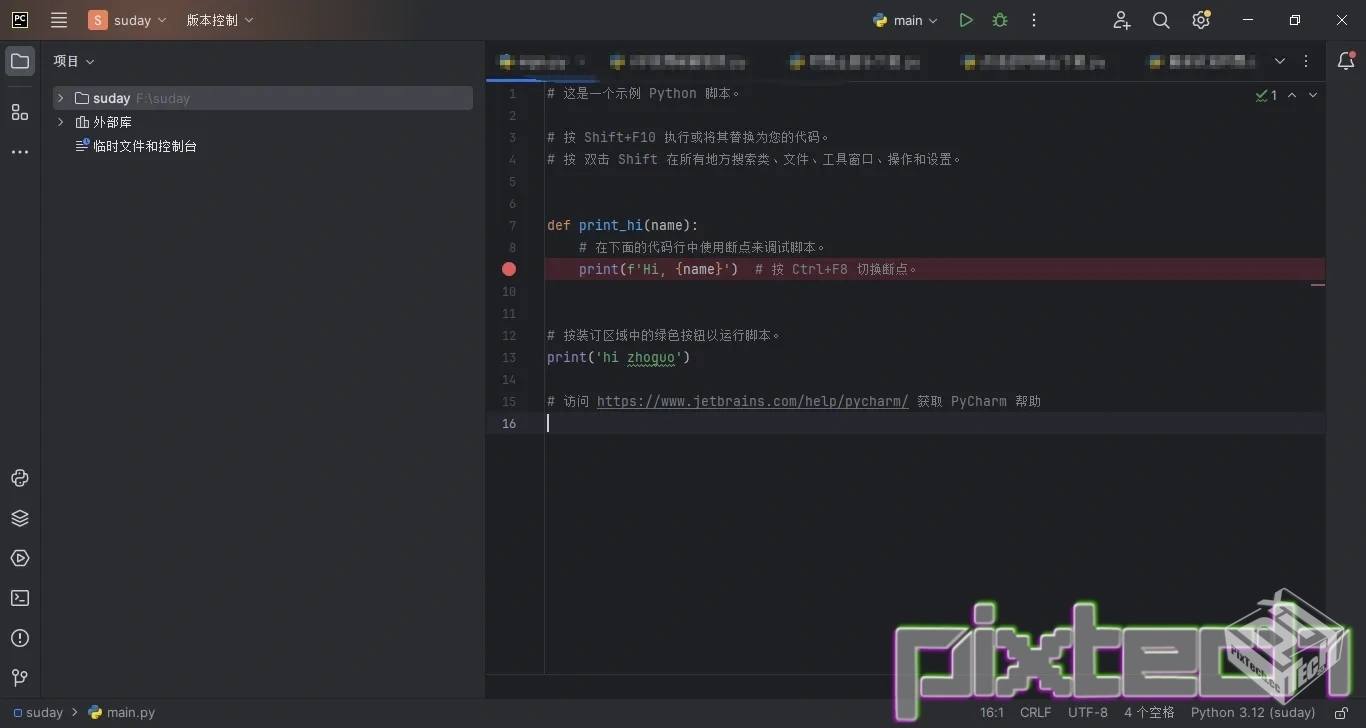Change the Python 3.12 (suday) interpreter
This screenshot has height=728, width=1366.
click(1252, 713)
